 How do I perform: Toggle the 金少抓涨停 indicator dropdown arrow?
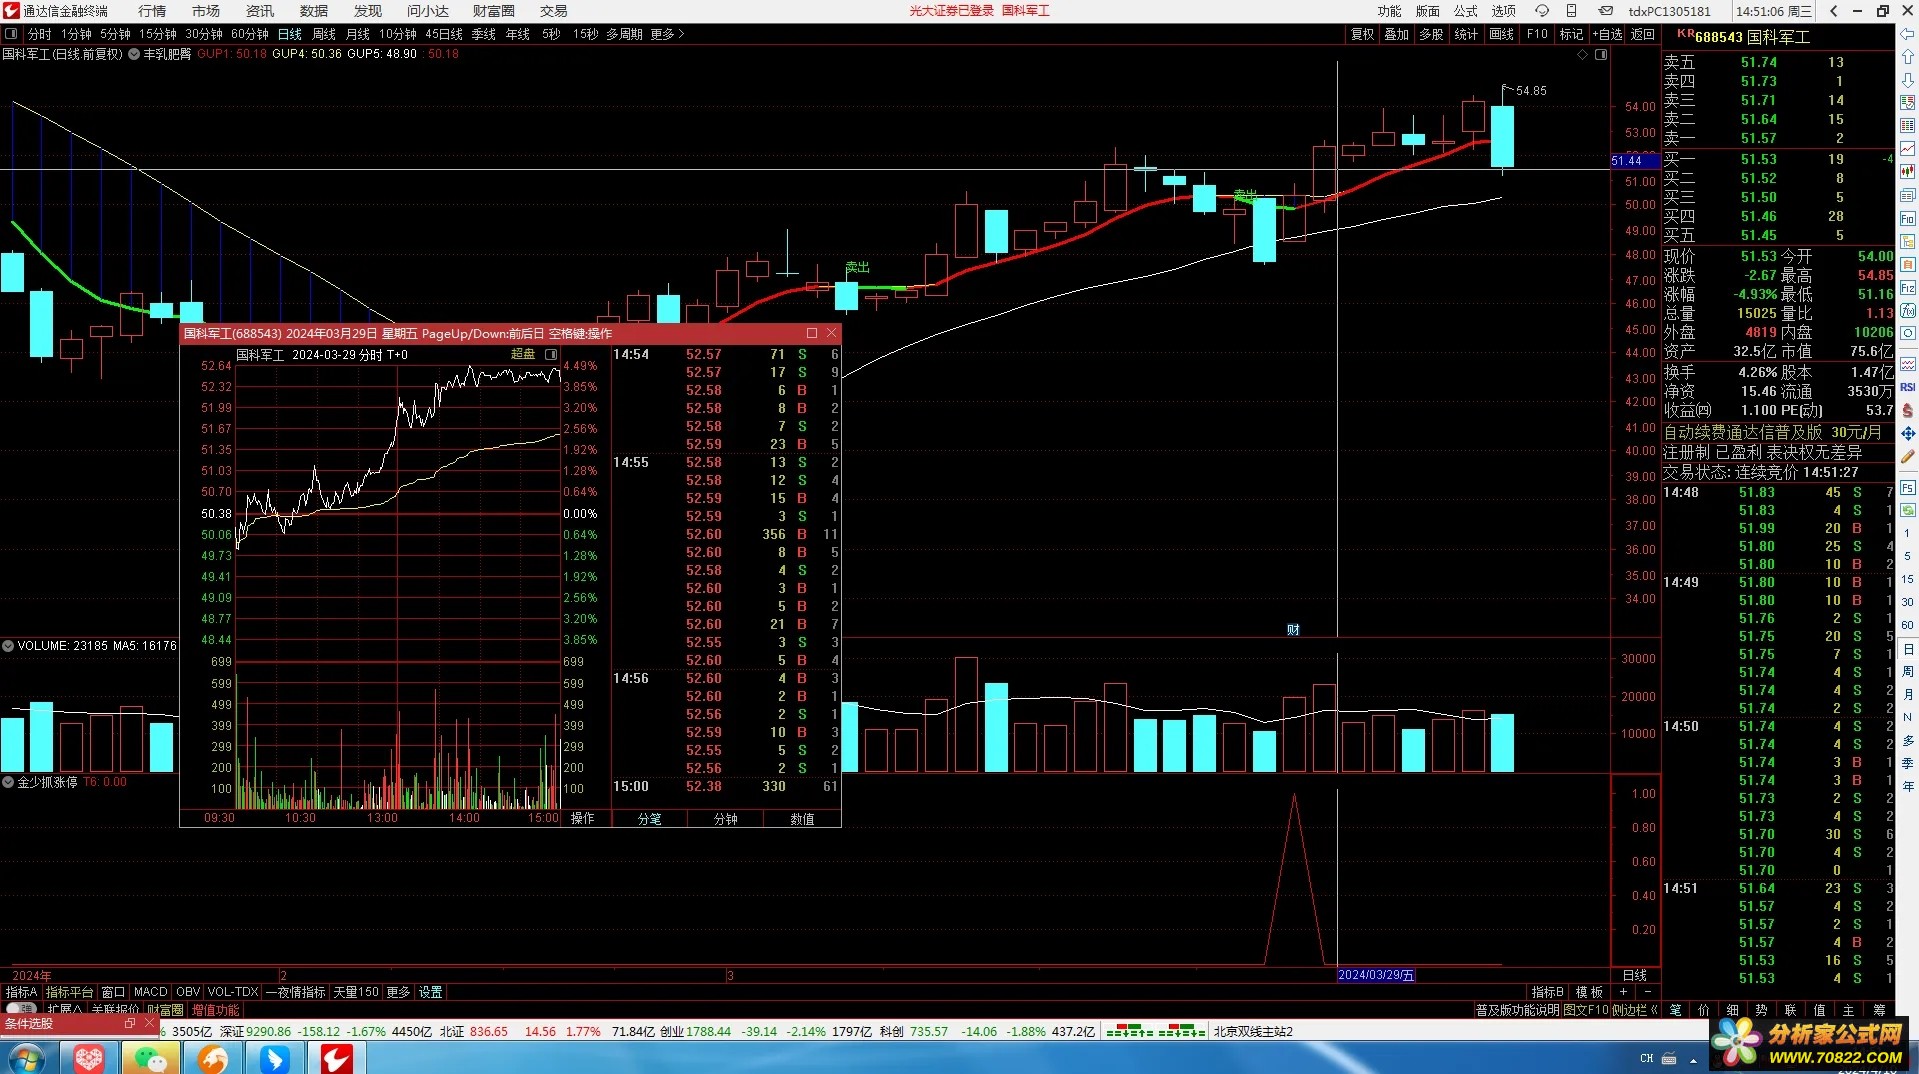pos(8,782)
